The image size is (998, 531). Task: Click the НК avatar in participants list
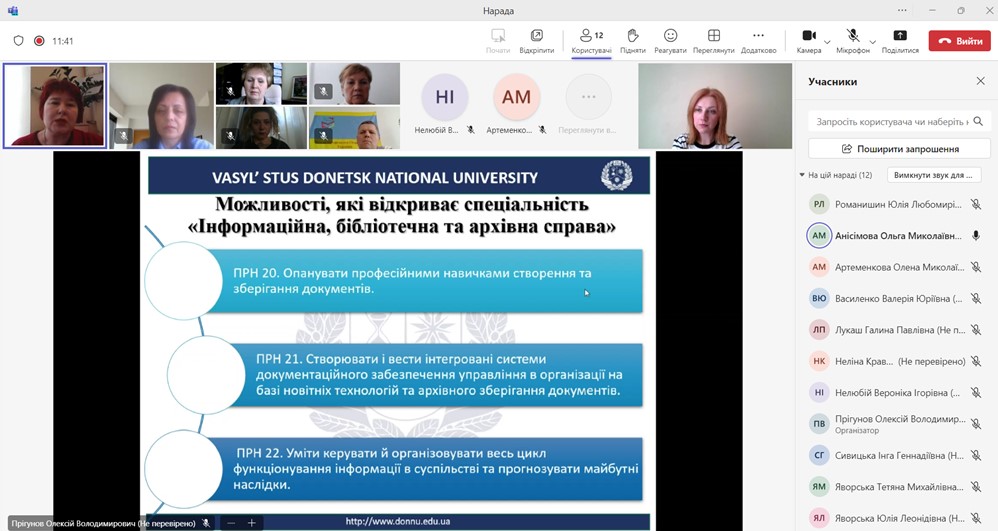(819, 361)
